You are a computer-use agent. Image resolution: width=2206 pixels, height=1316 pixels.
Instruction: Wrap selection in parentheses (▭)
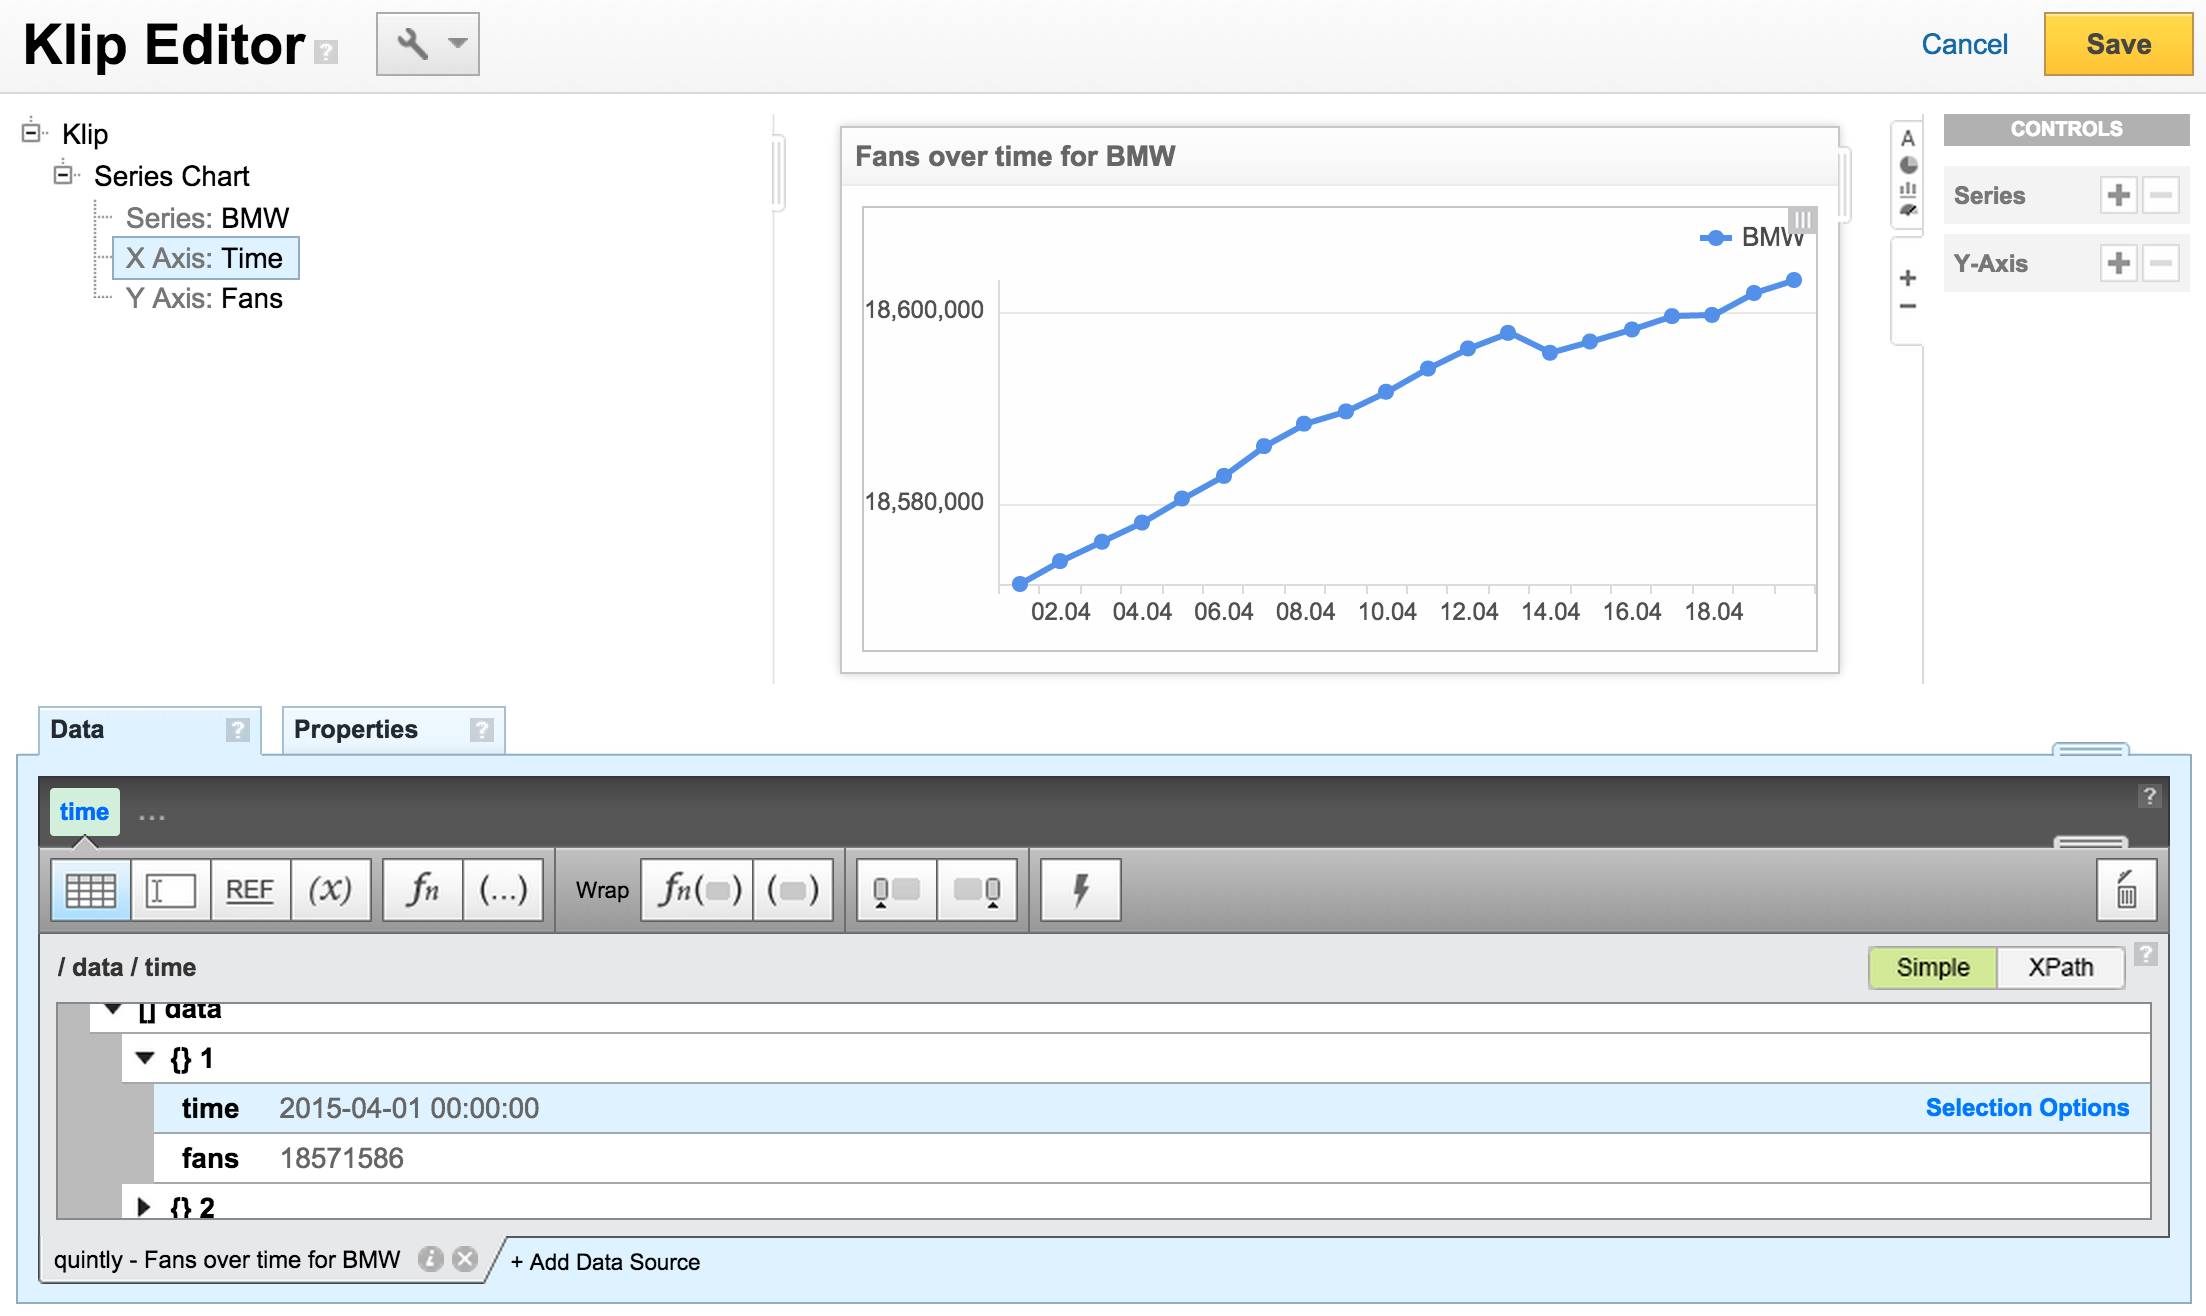[793, 890]
